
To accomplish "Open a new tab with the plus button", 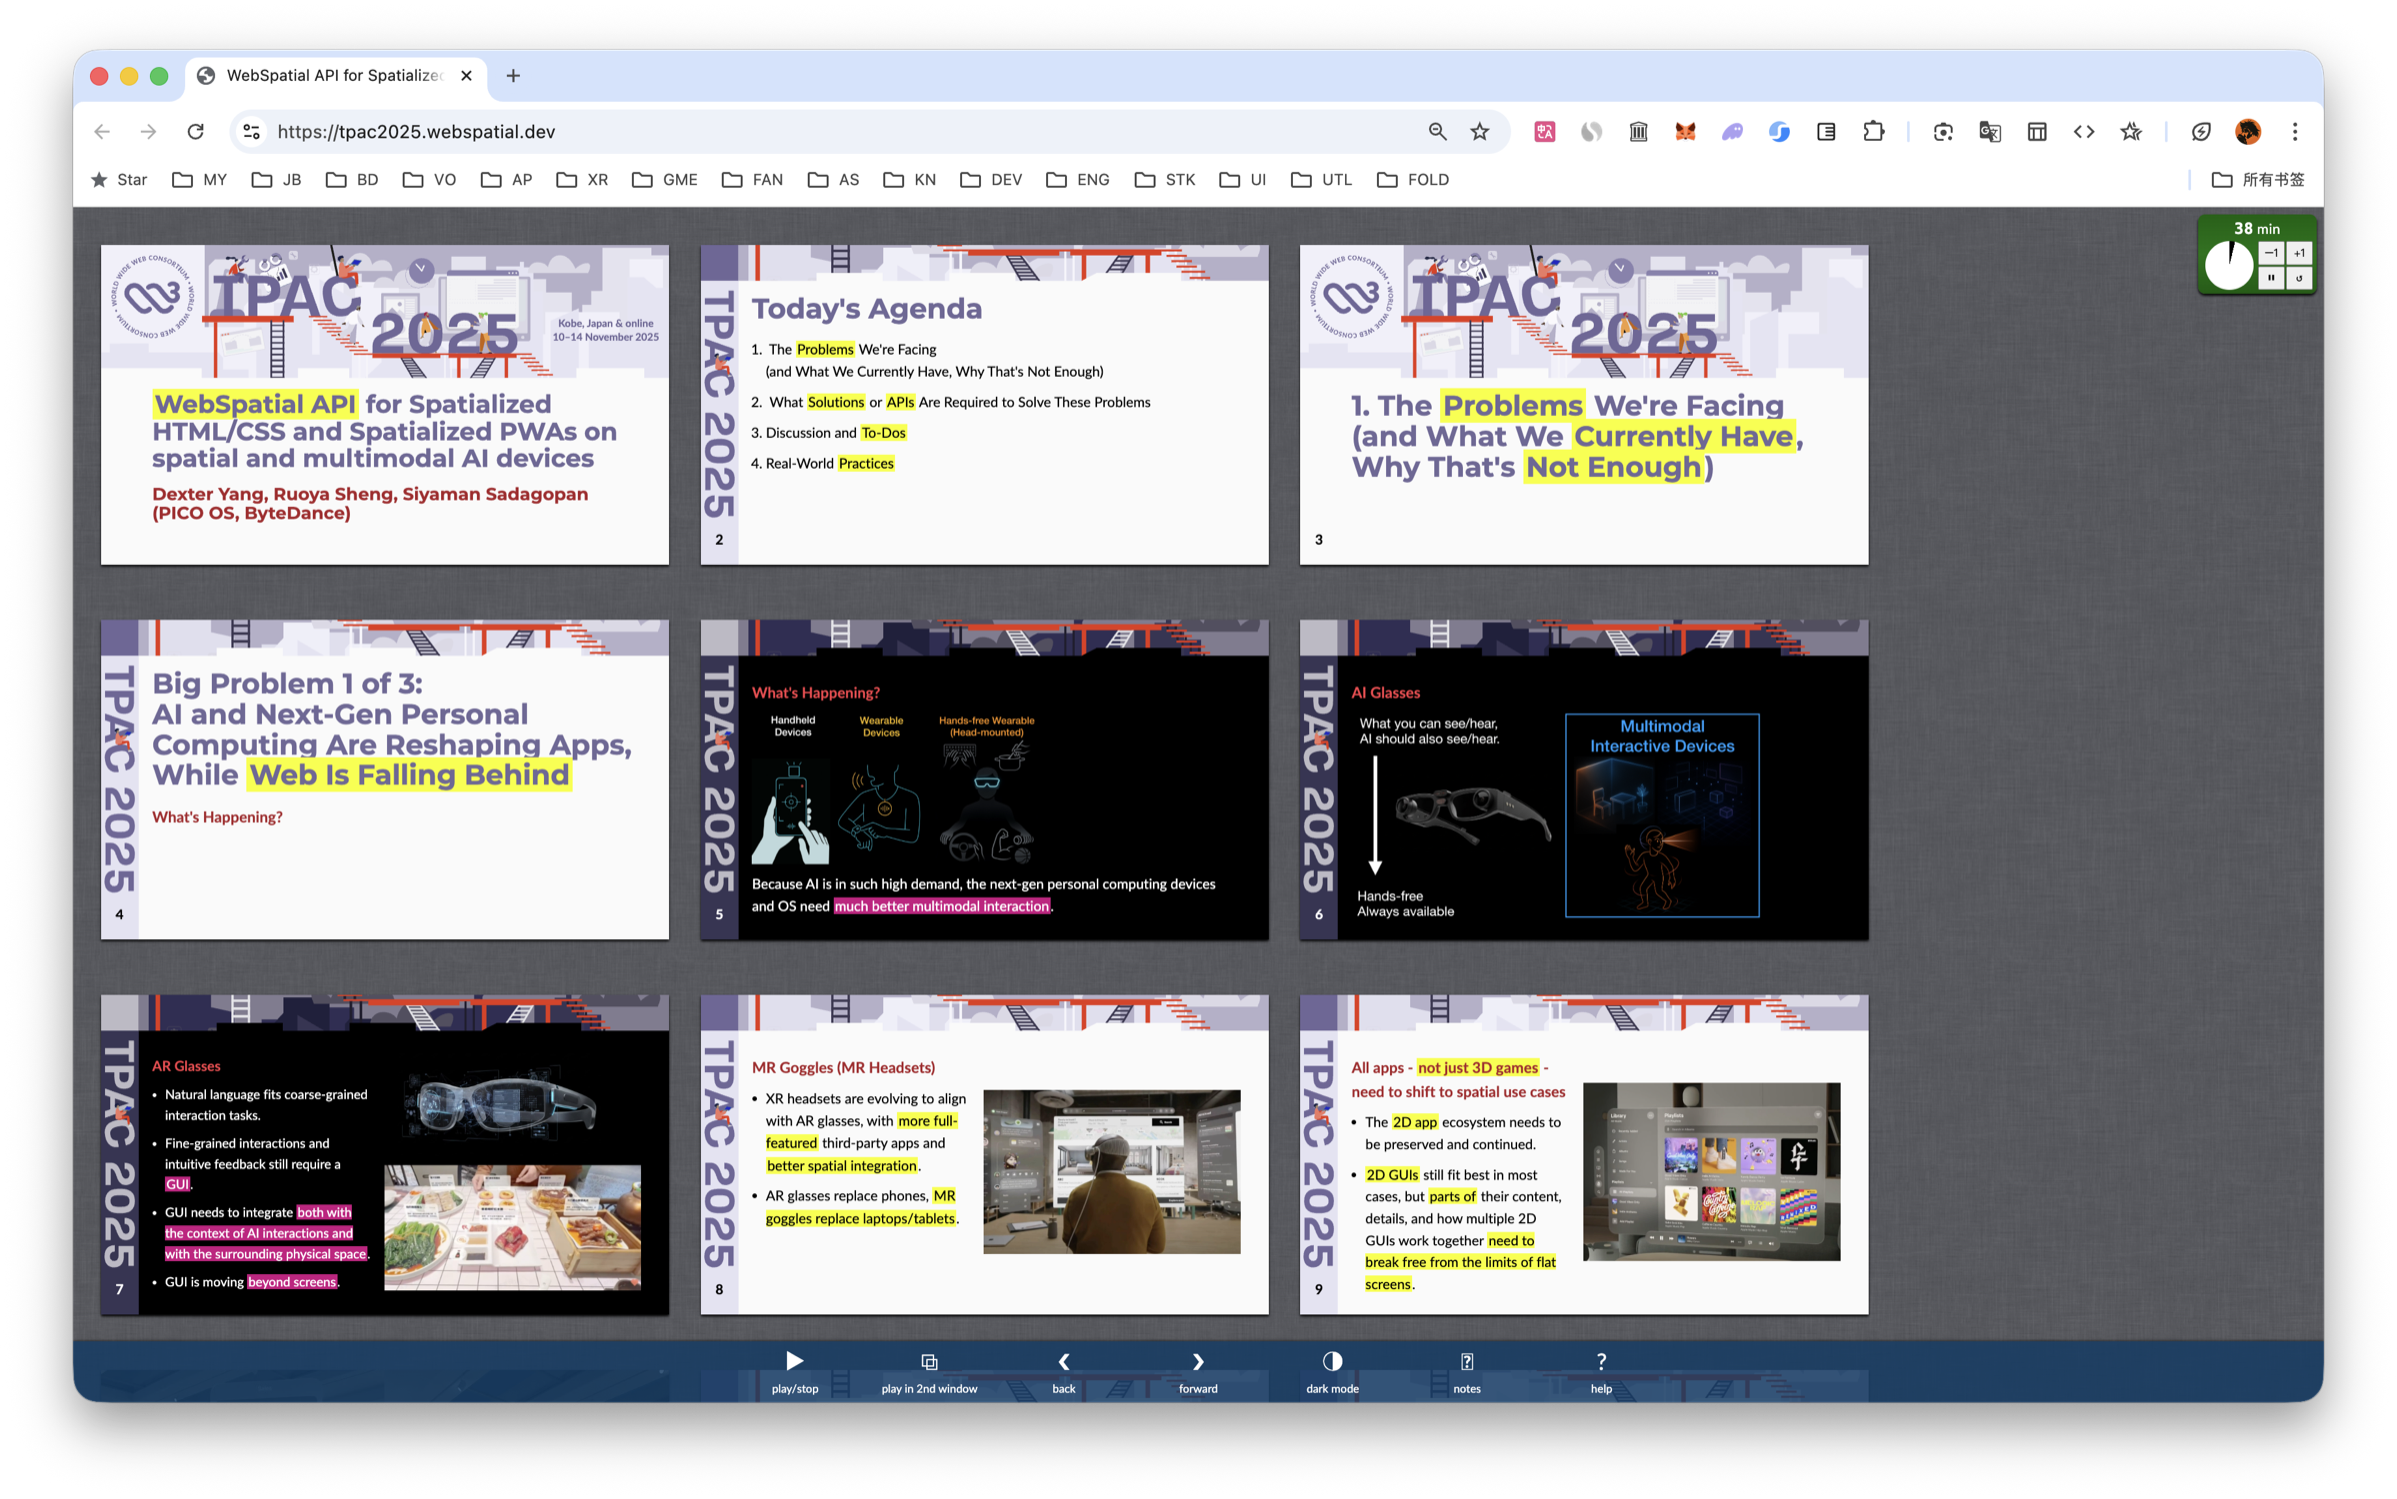I will (x=513, y=75).
